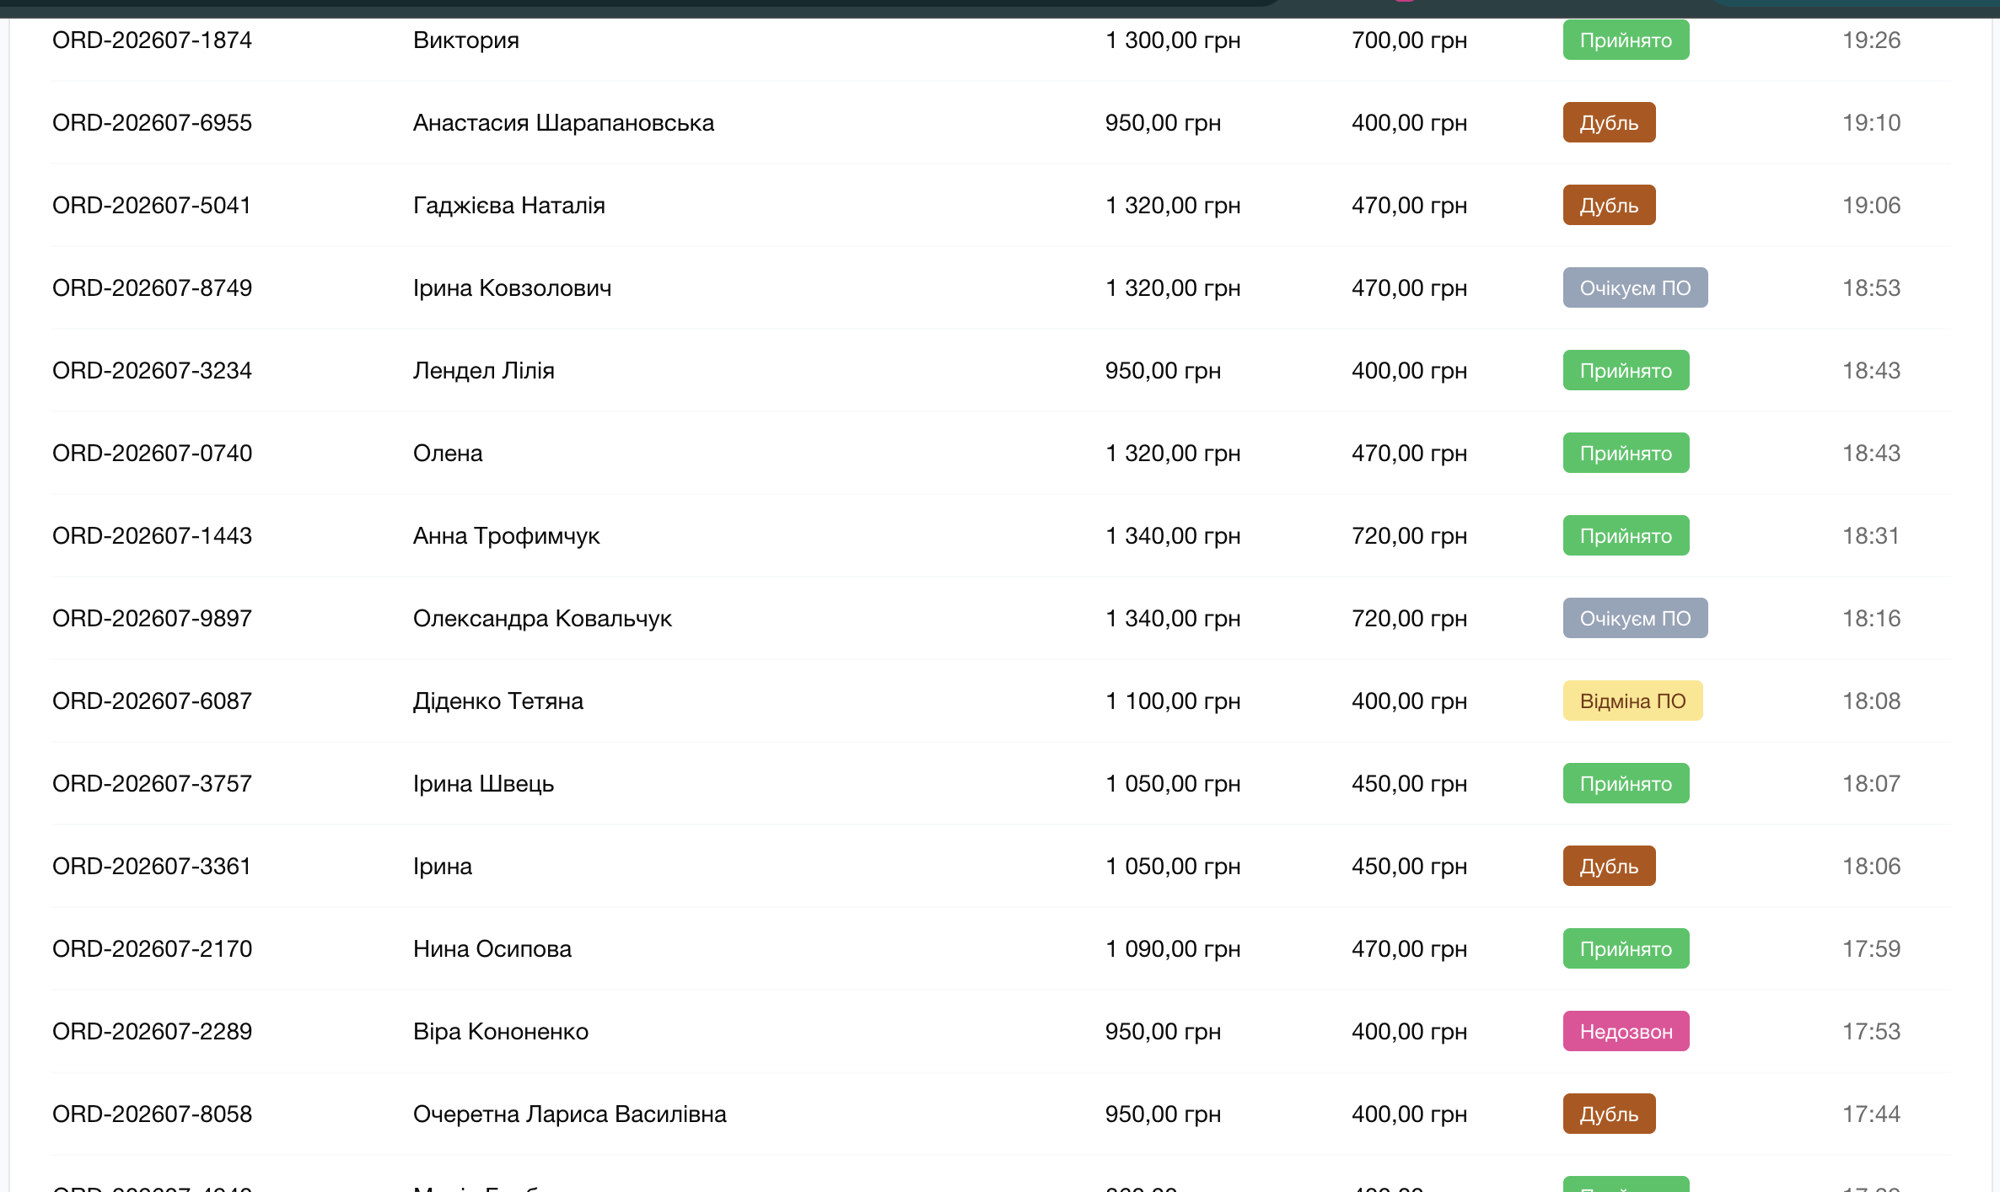Click the pink Недозвон status badge

[x=1626, y=1031]
